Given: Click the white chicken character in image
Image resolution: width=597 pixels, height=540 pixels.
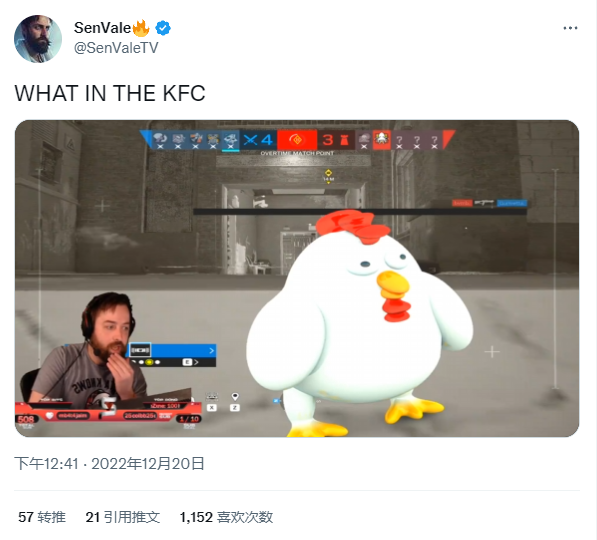Looking at the screenshot, I should click(358, 324).
